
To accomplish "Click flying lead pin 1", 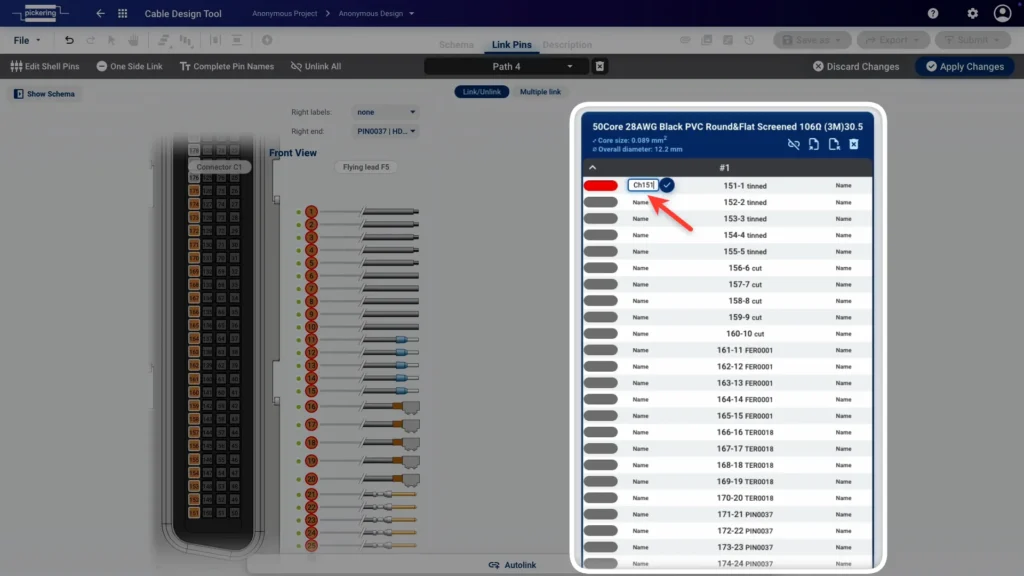I will tap(312, 212).
